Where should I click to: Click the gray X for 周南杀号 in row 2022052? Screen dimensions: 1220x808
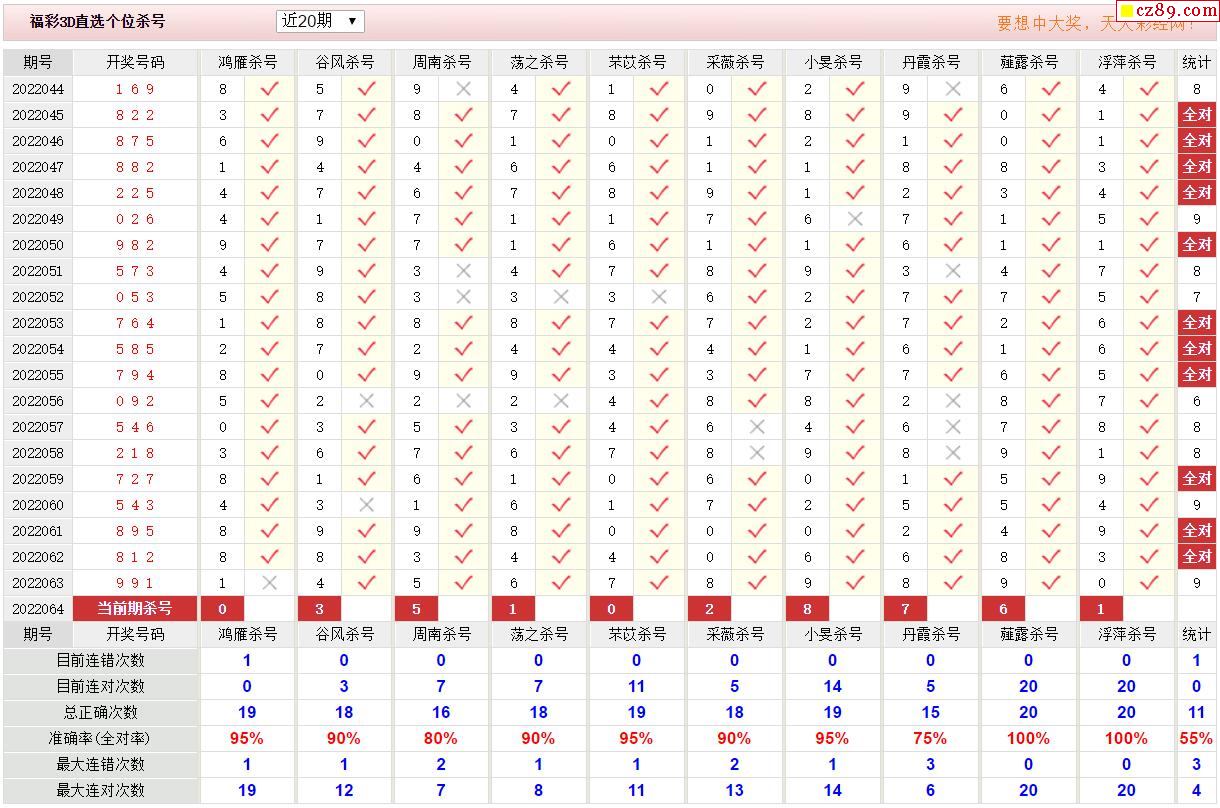point(463,297)
